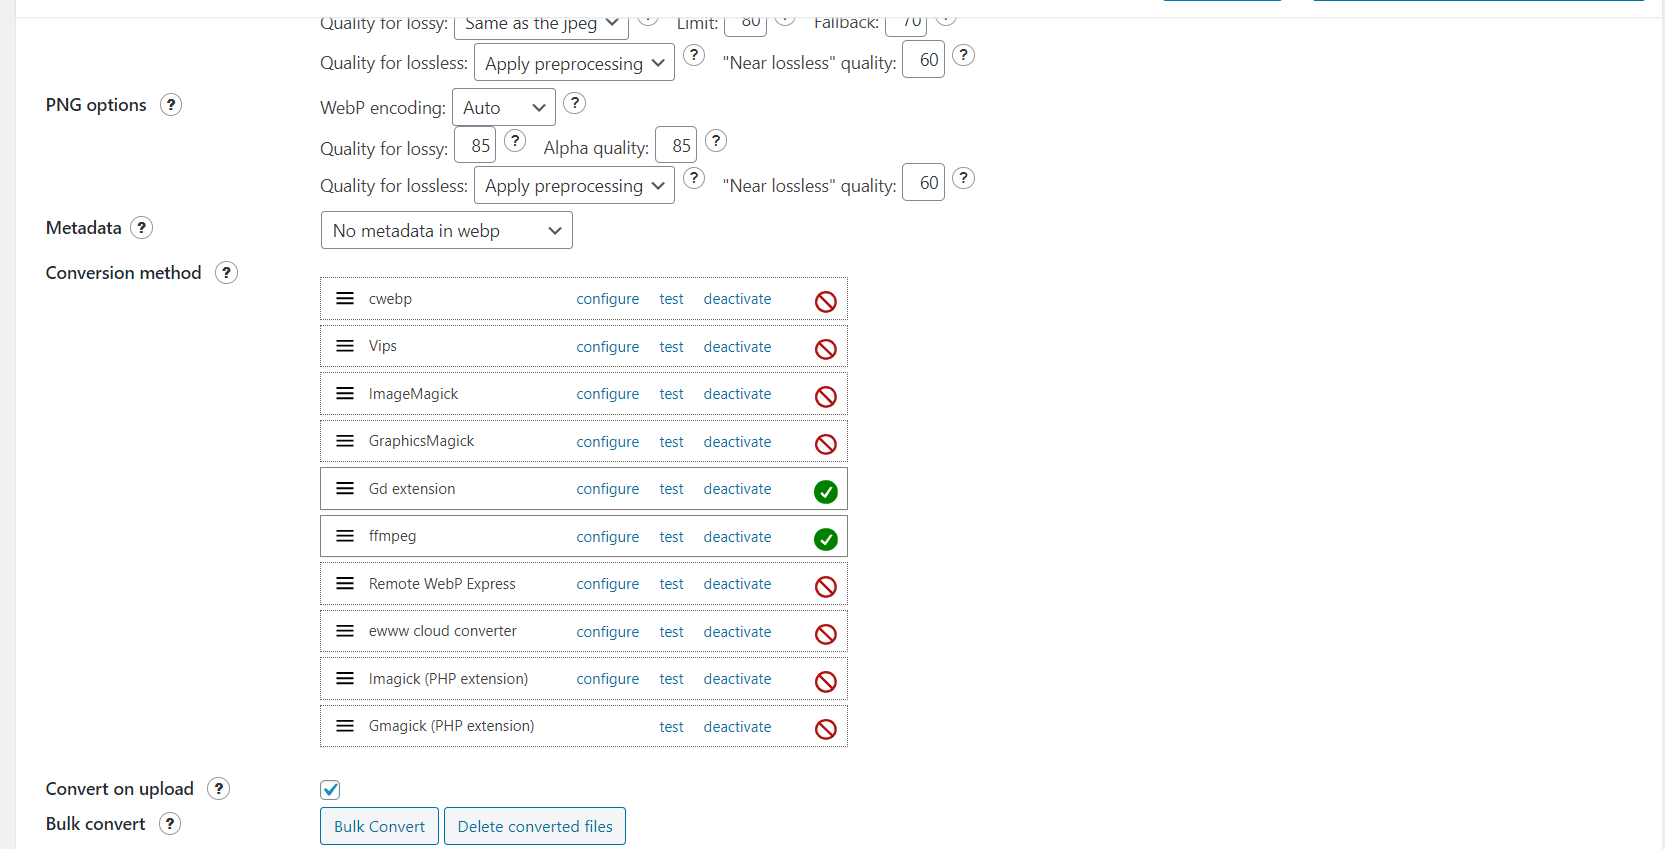Click the test link for GraphicsMagick
The height and width of the screenshot is (849, 1665).
click(671, 442)
